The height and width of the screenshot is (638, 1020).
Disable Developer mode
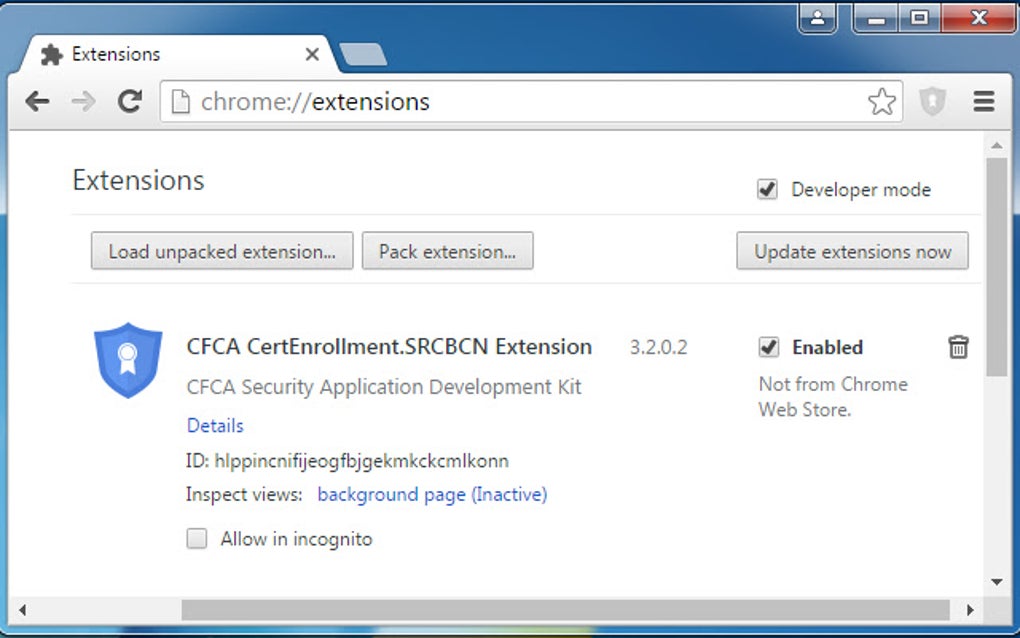pyautogui.click(x=767, y=189)
